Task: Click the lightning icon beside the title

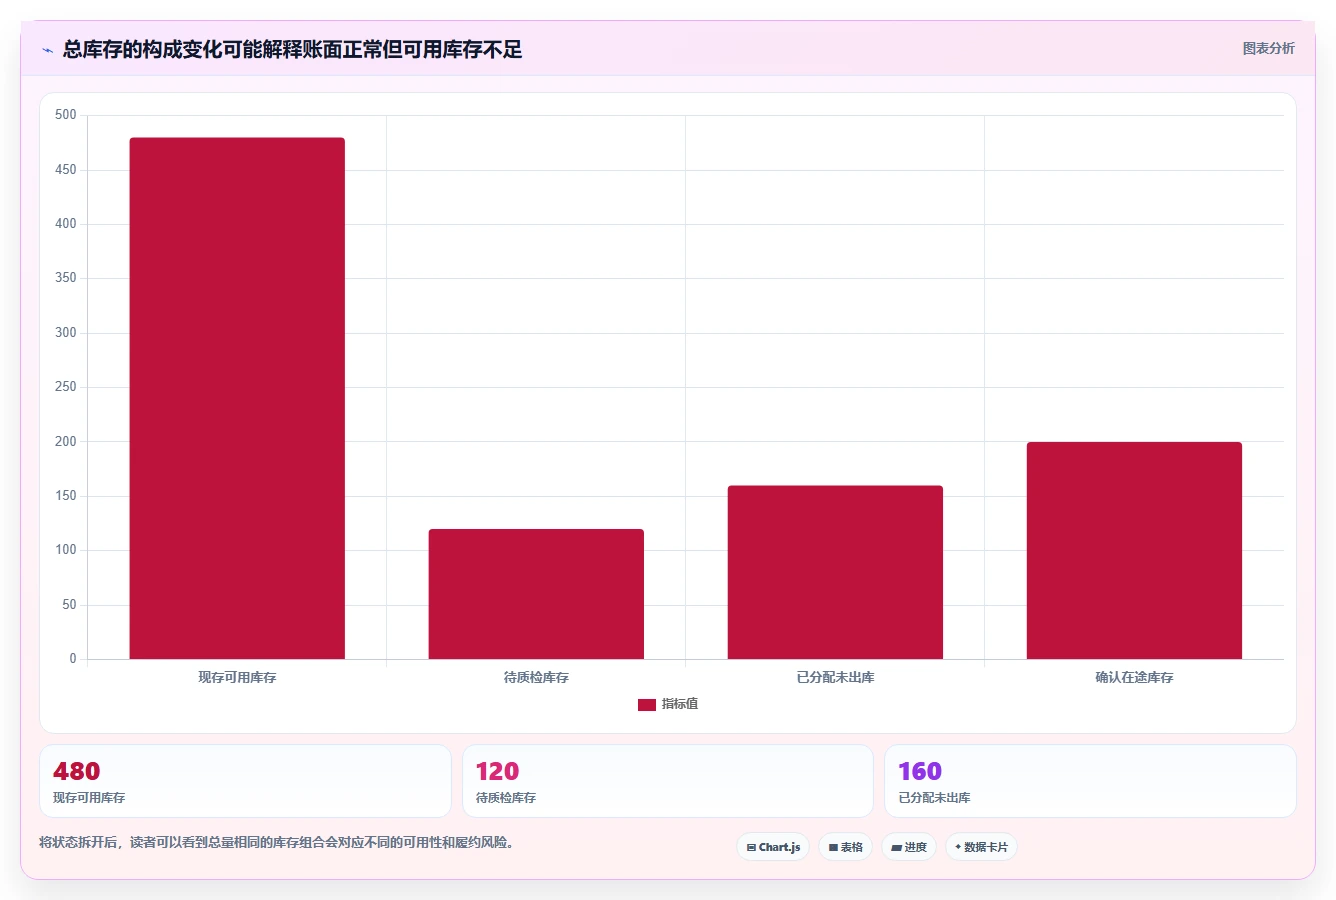Action: (47, 50)
